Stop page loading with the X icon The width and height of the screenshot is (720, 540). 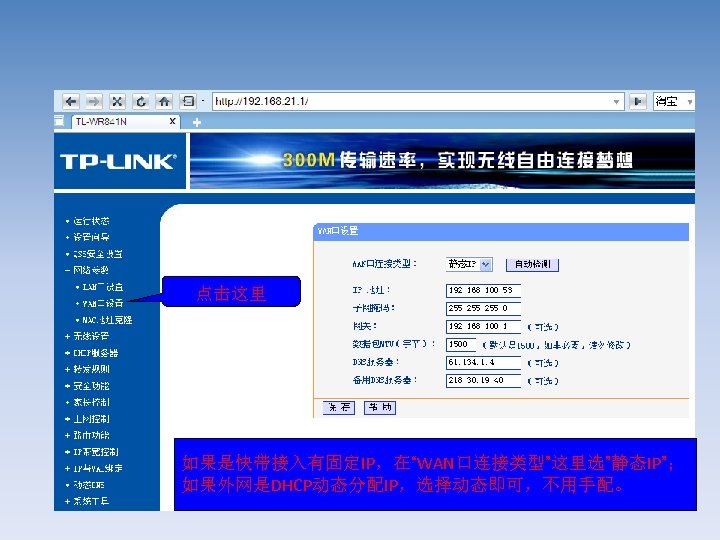click(117, 101)
